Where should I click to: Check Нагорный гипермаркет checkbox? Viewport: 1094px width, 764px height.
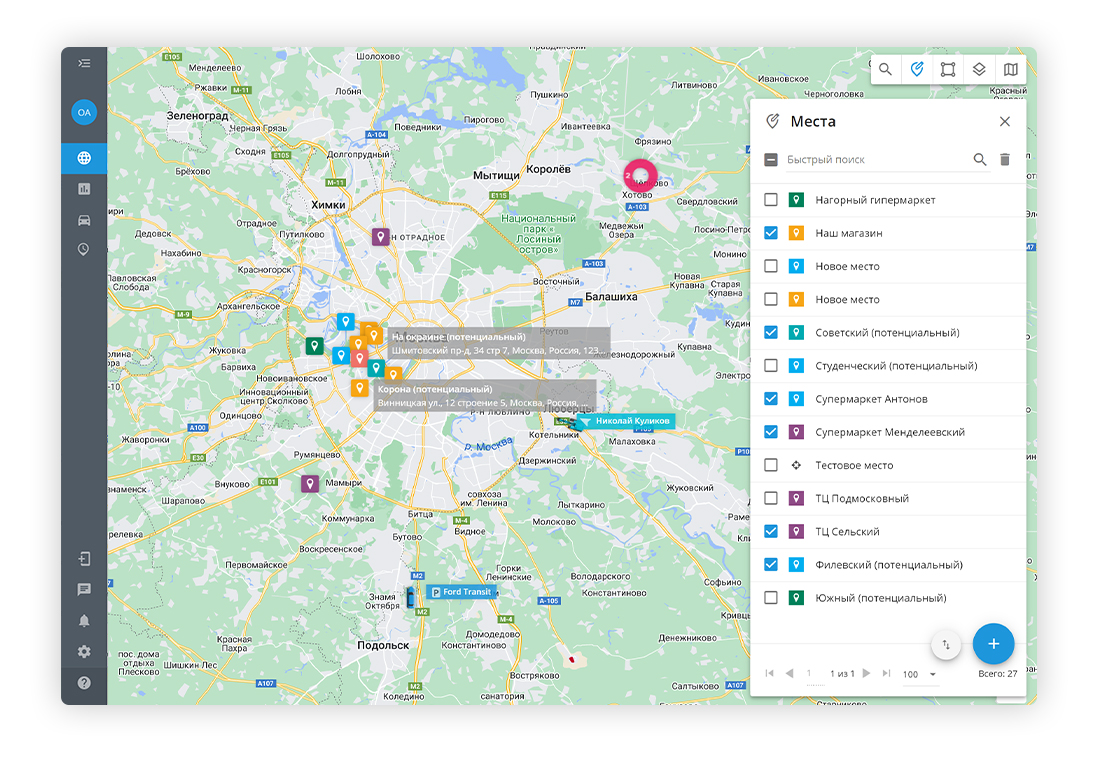[x=771, y=200]
